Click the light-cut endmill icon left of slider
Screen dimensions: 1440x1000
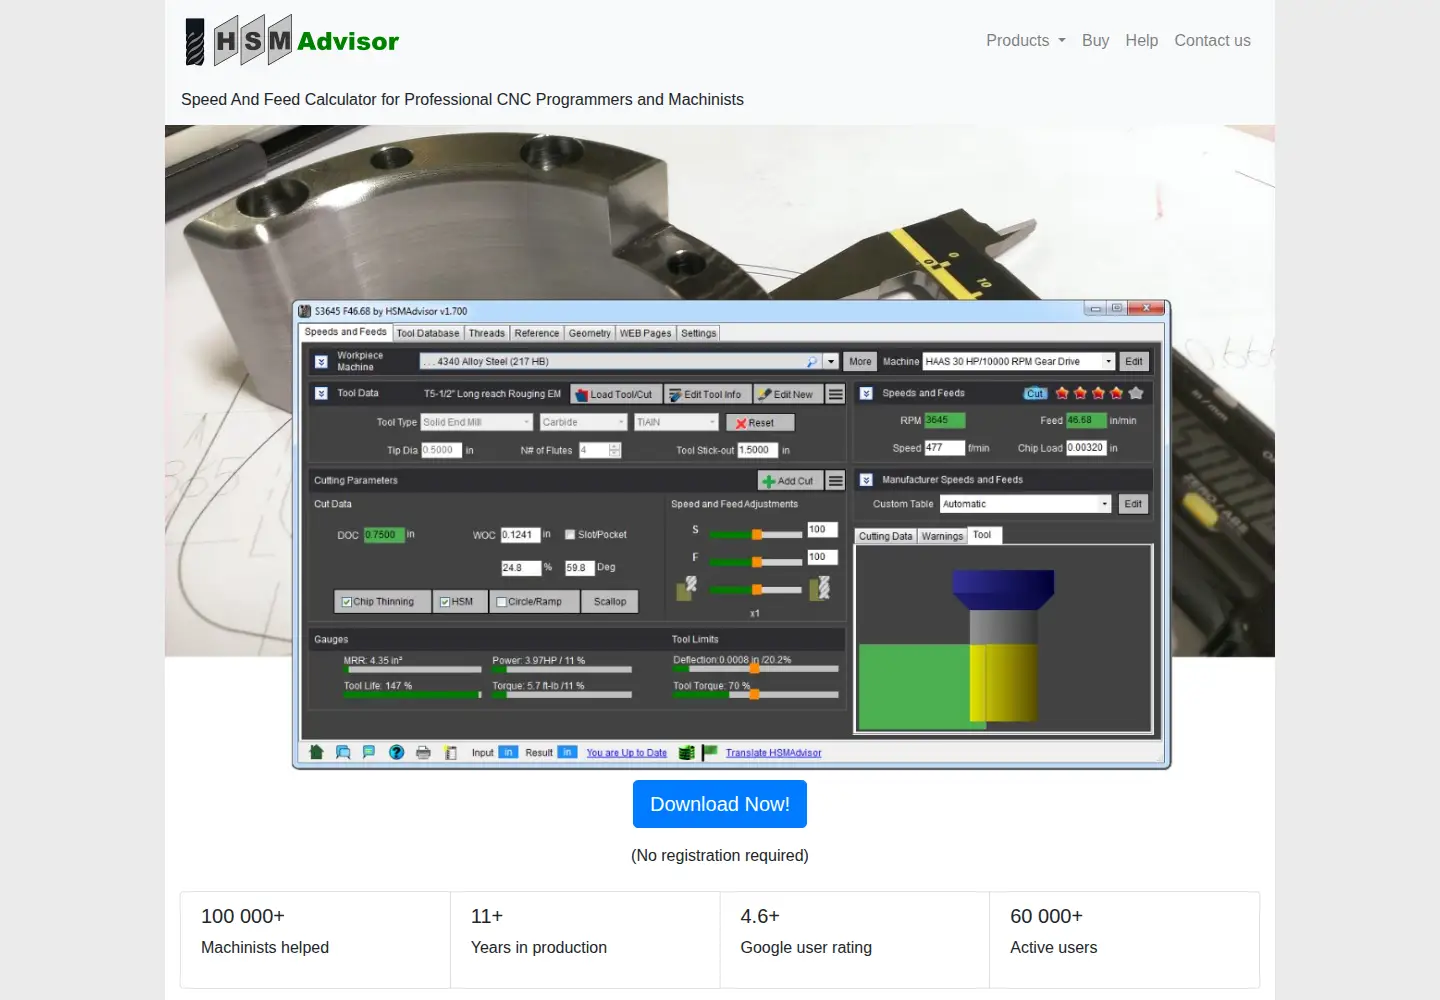pos(687,588)
